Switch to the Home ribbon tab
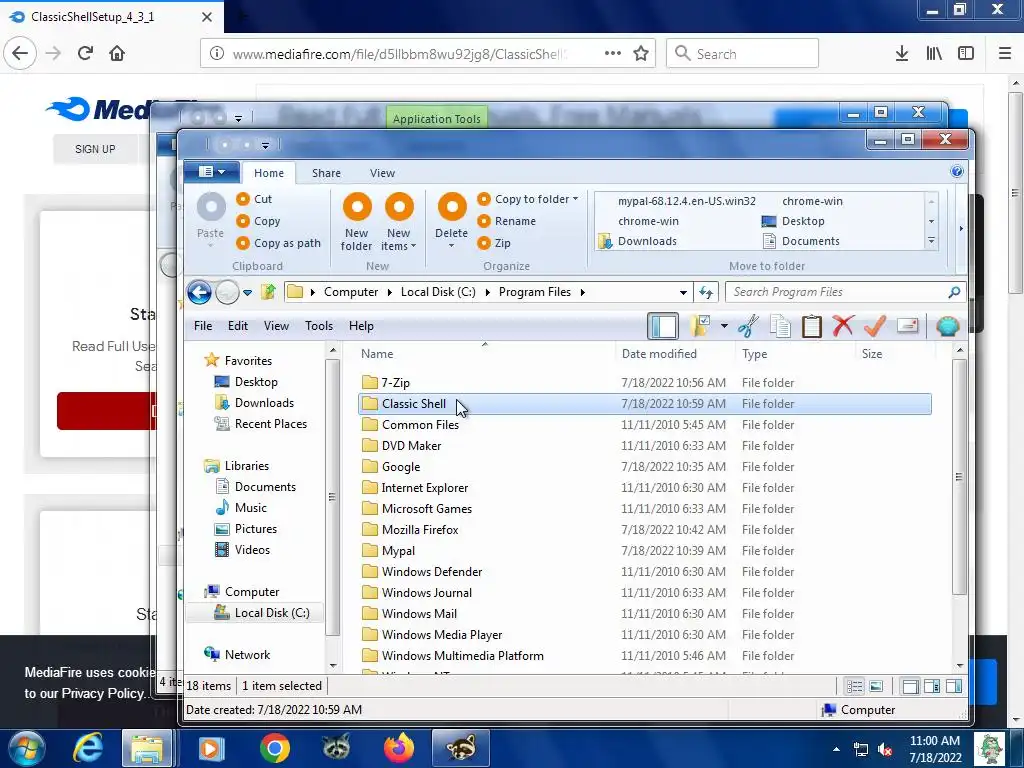 coord(269,173)
